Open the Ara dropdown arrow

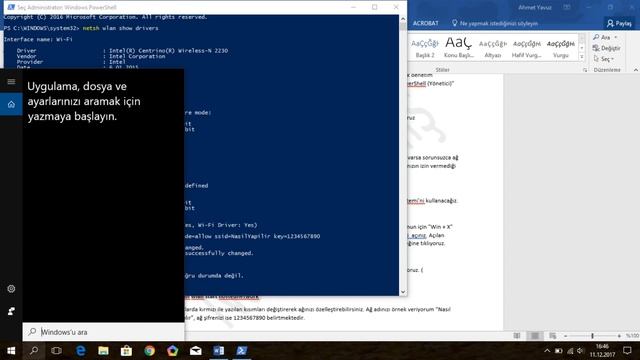click(x=616, y=37)
